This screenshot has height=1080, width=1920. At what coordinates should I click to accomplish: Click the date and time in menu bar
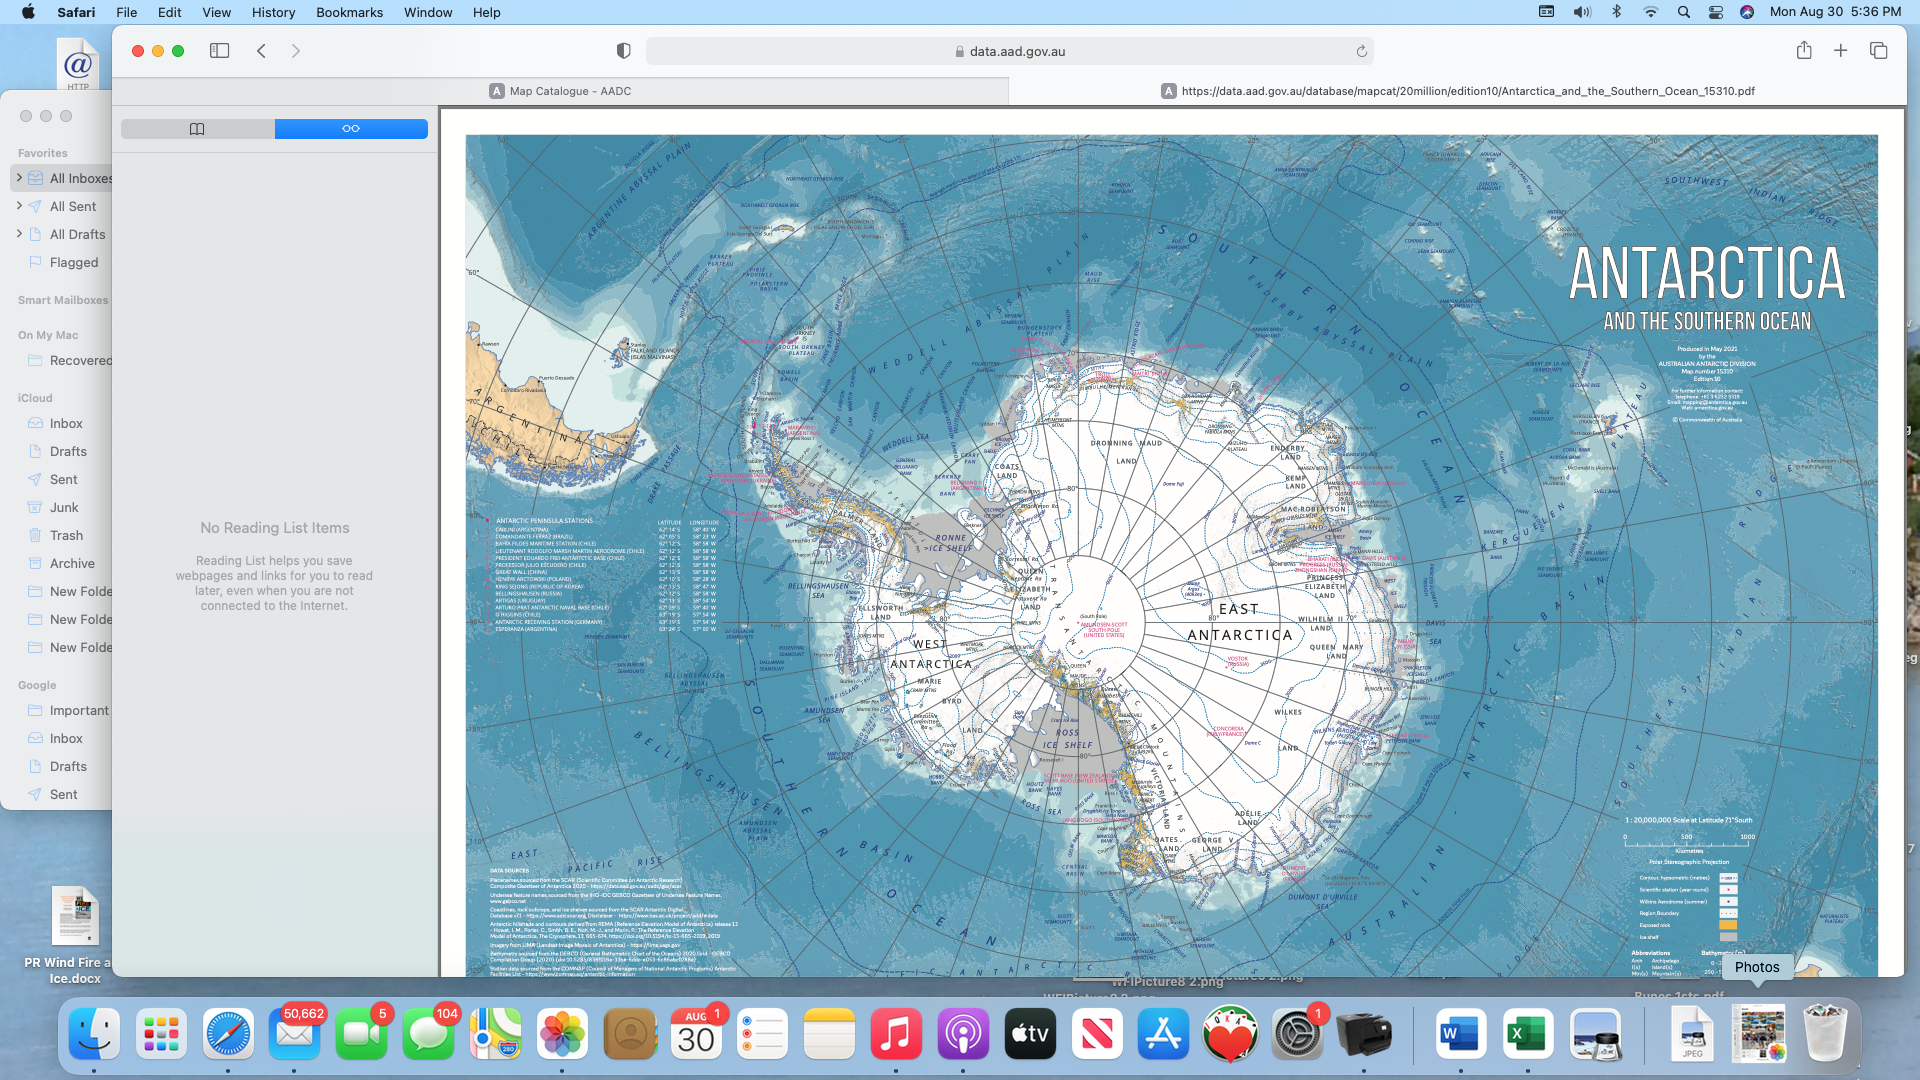pyautogui.click(x=1835, y=12)
